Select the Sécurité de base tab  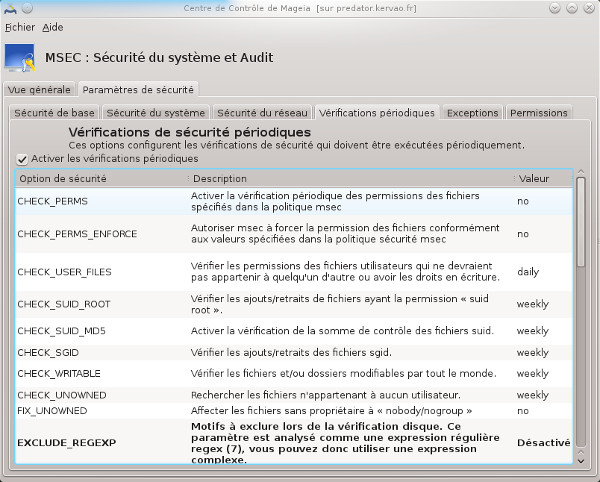(55, 113)
